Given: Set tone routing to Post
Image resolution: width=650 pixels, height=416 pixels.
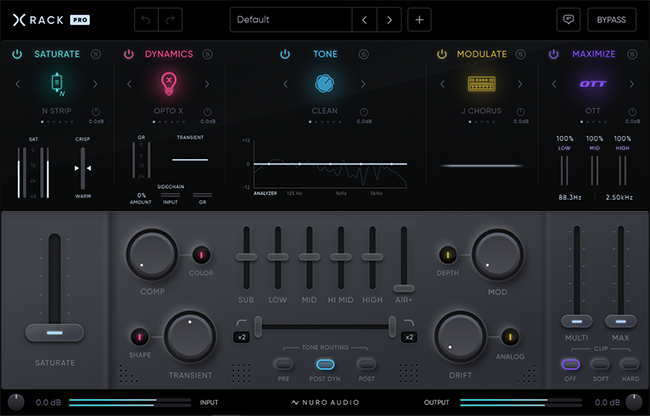Looking at the screenshot, I should (366, 364).
